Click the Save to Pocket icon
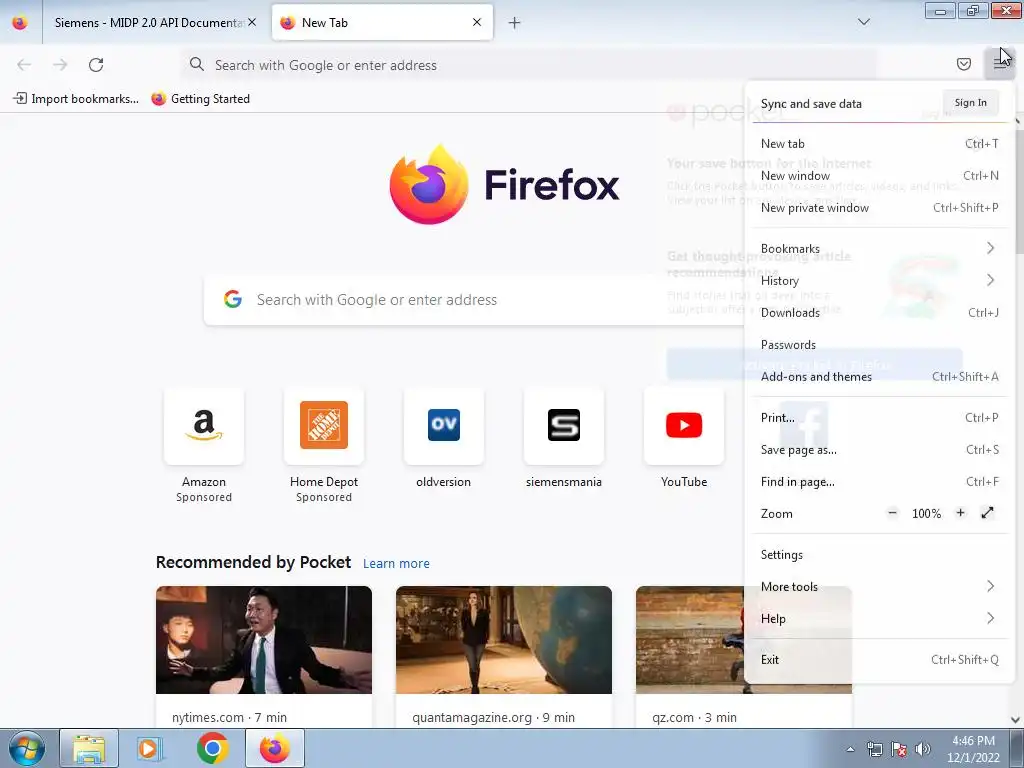 click(x=963, y=64)
